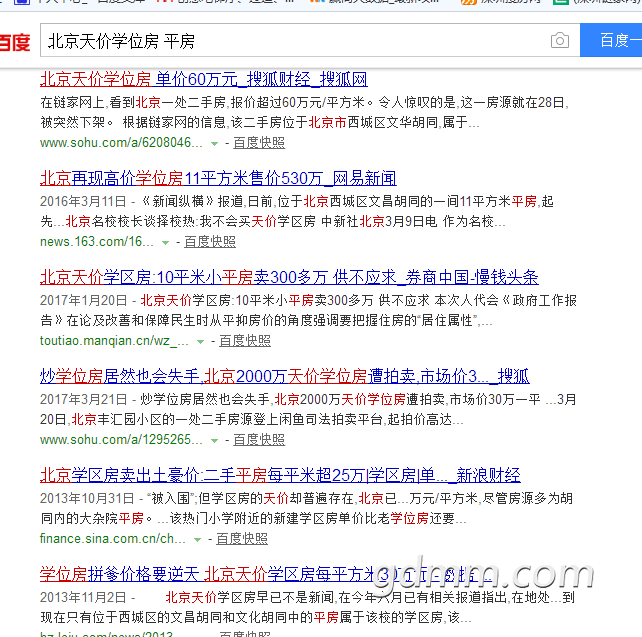Click snippet text 被突然下架。根据链家网的信息
The width and height of the screenshot is (642, 637).
[x=134, y=122]
